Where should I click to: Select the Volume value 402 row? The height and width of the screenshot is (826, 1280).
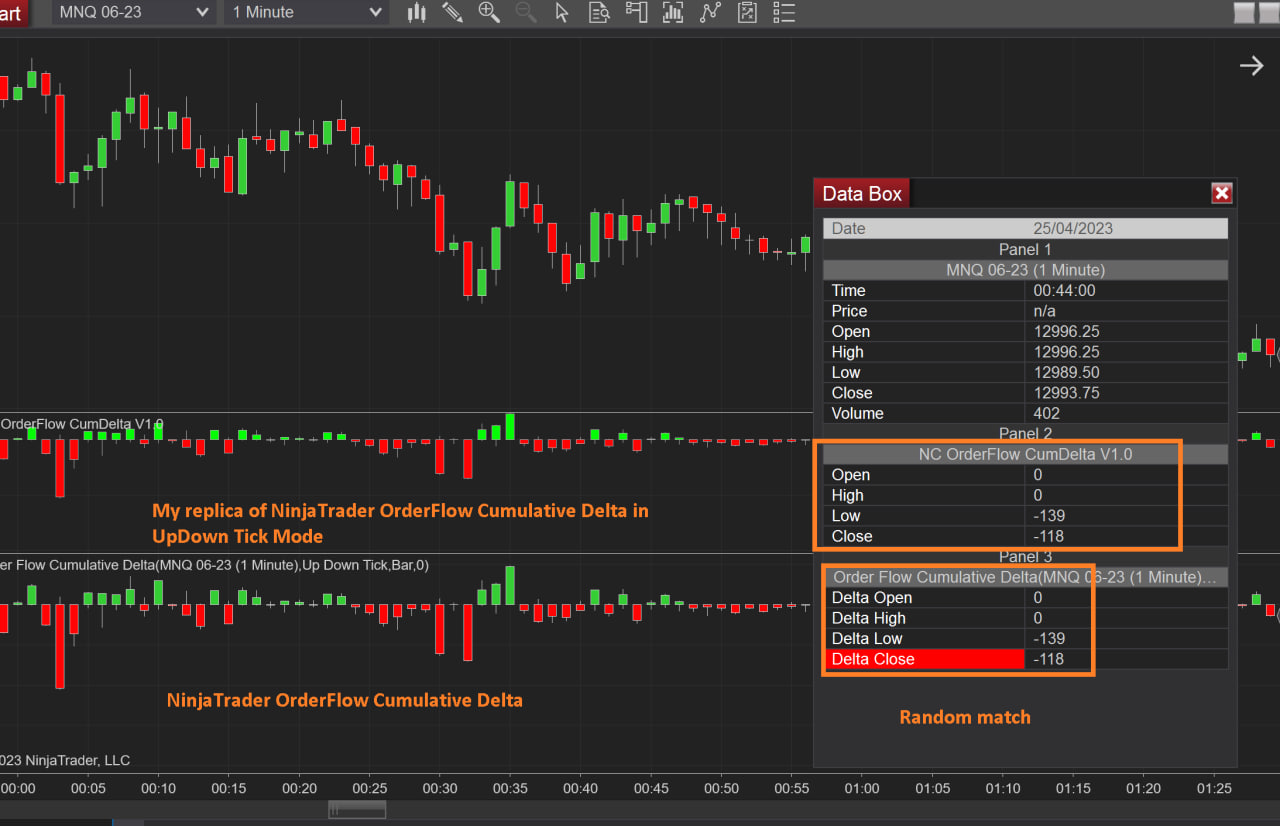1026,413
